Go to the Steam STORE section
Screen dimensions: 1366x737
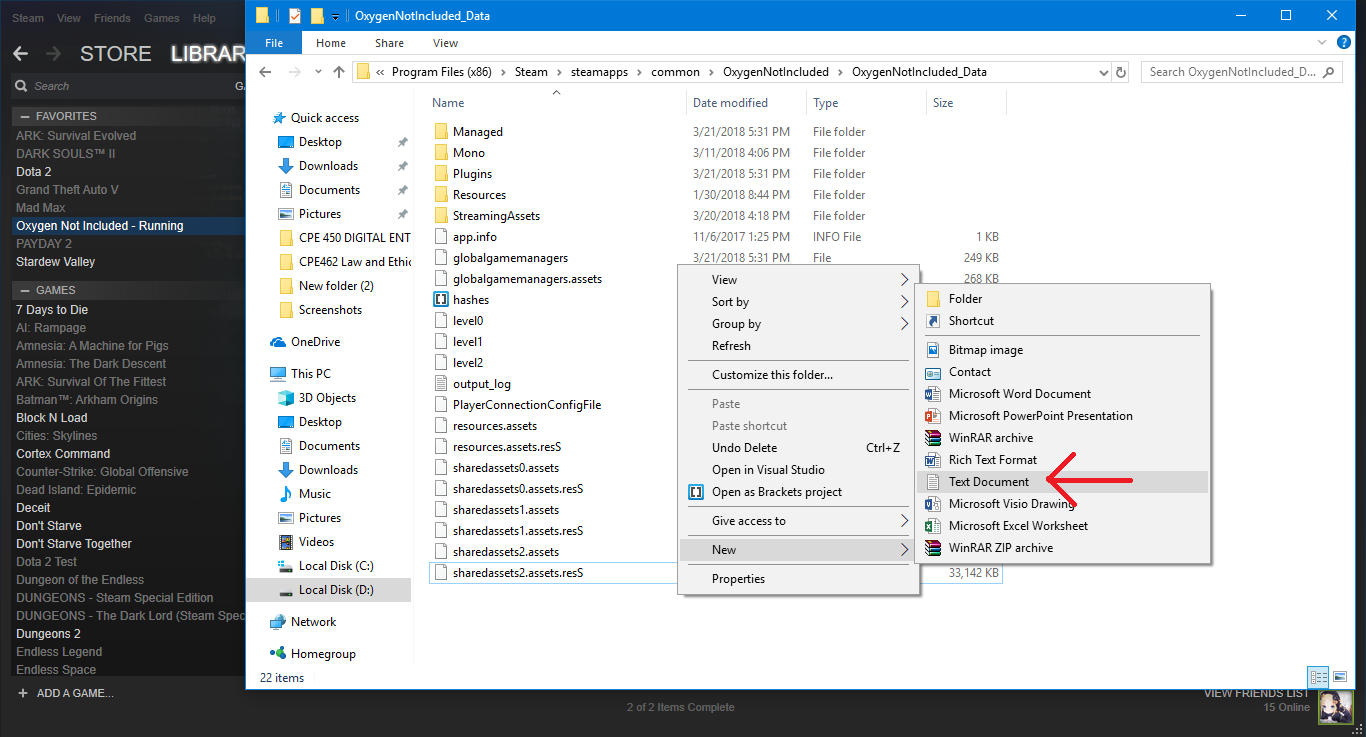coord(116,54)
